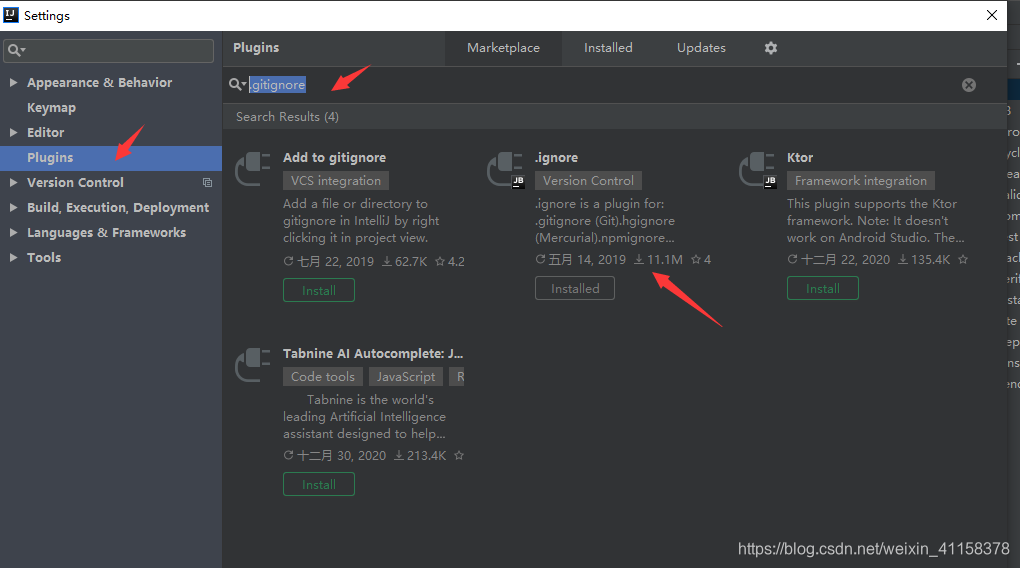Click the IntelliJ logo in title bar
Image resolution: width=1020 pixels, height=568 pixels.
pyautogui.click(x=11, y=15)
